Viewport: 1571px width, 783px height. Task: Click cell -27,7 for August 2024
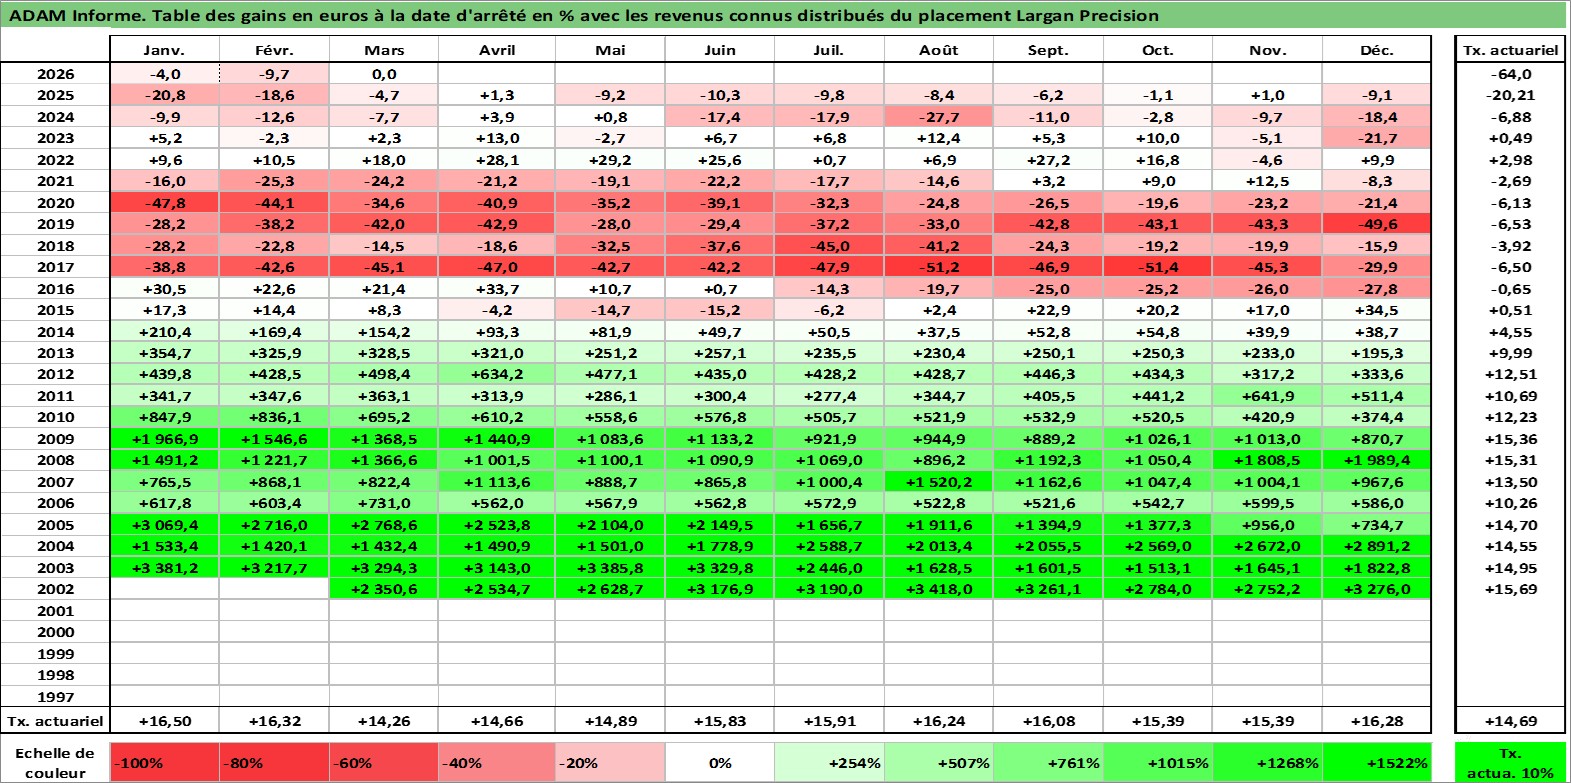[x=938, y=117]
